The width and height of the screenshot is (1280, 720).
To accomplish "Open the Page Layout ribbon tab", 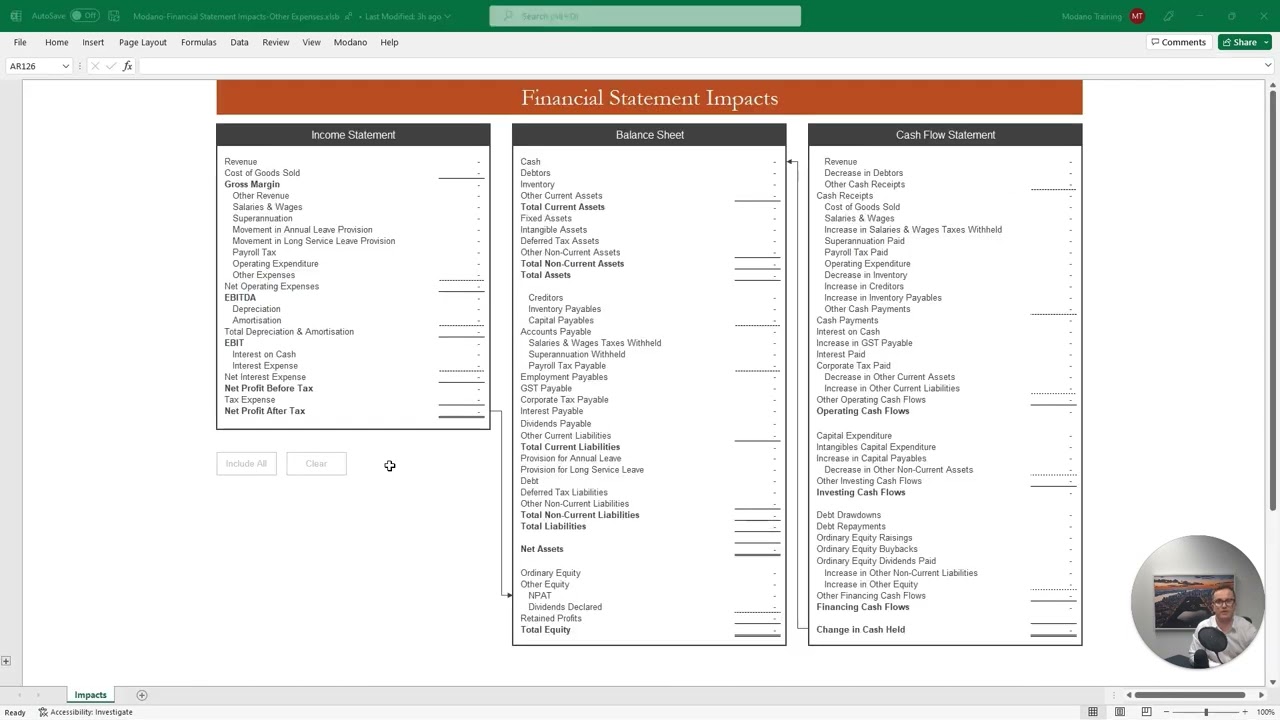I will (143, 42).
